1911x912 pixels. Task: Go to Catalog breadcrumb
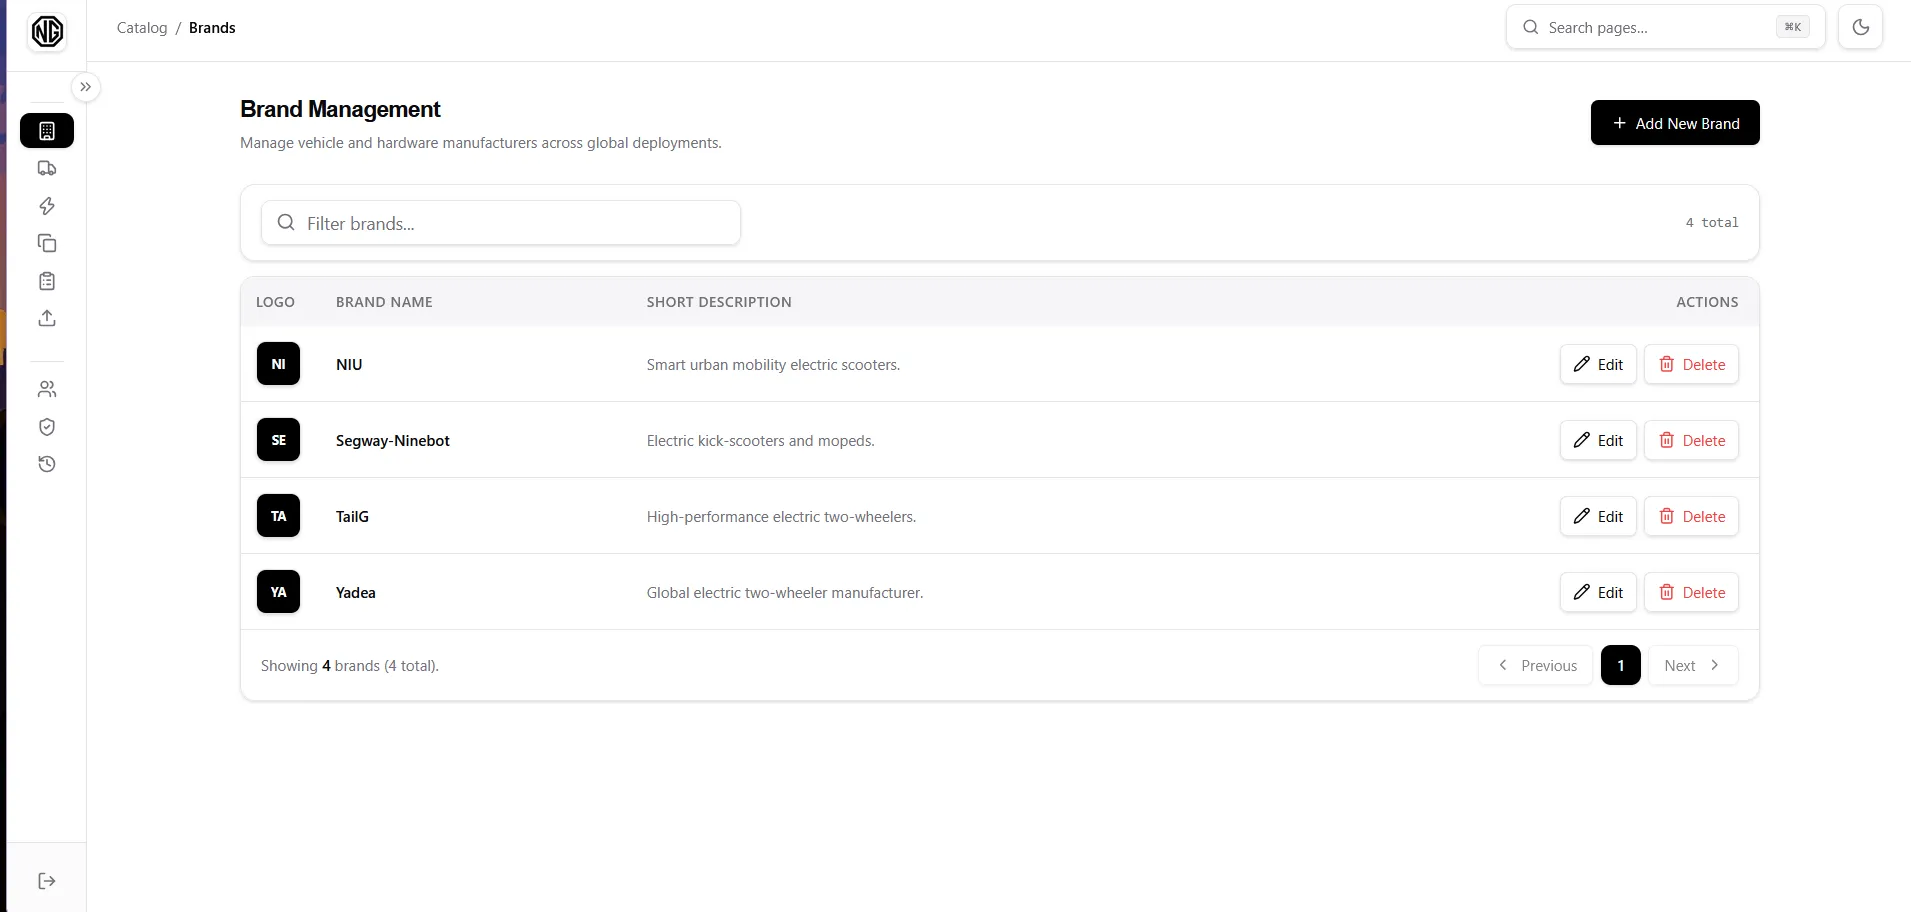coord(142,28)
